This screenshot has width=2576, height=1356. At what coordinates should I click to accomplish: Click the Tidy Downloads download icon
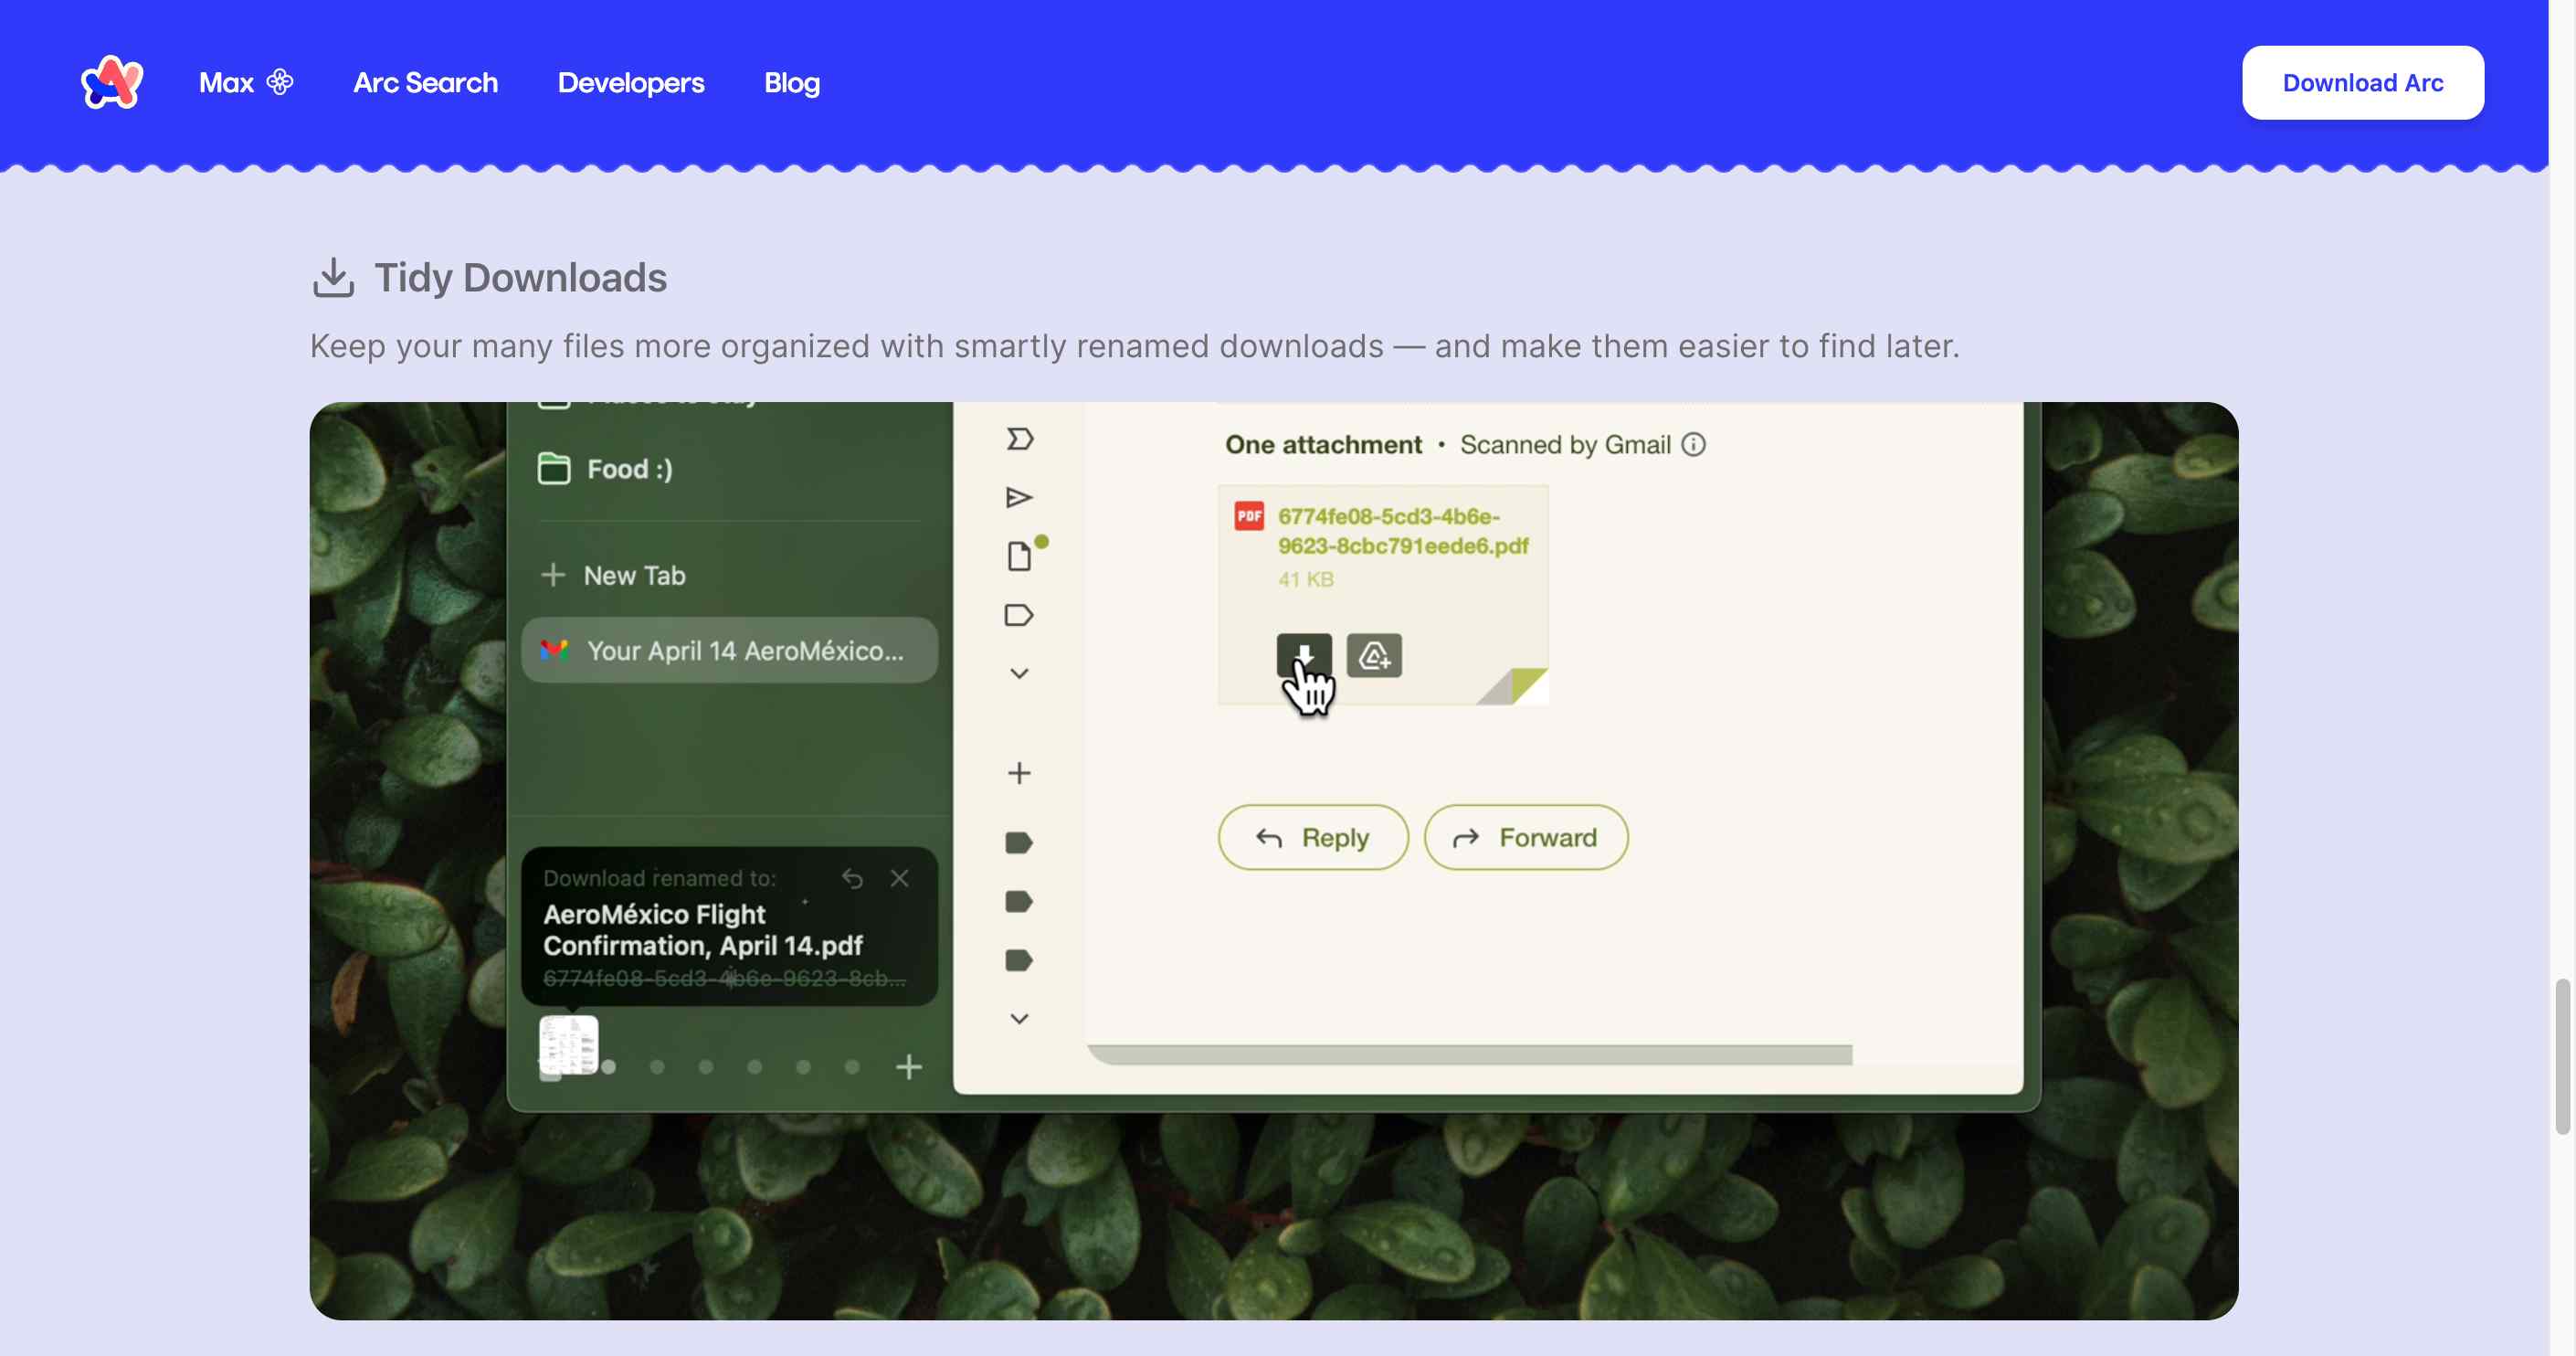click(333, 278)
